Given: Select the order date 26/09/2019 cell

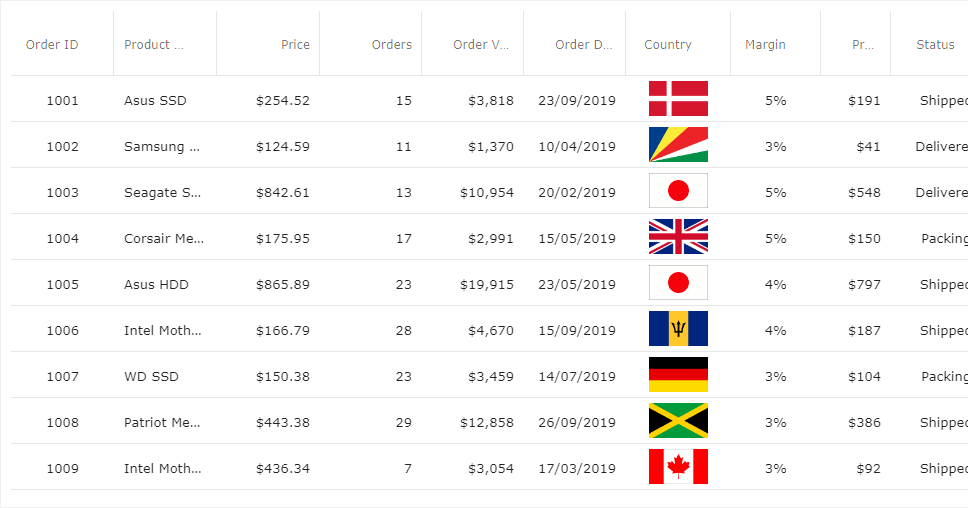Looking at the screenshot, I should pyautogui.click(x=577, y=422).
